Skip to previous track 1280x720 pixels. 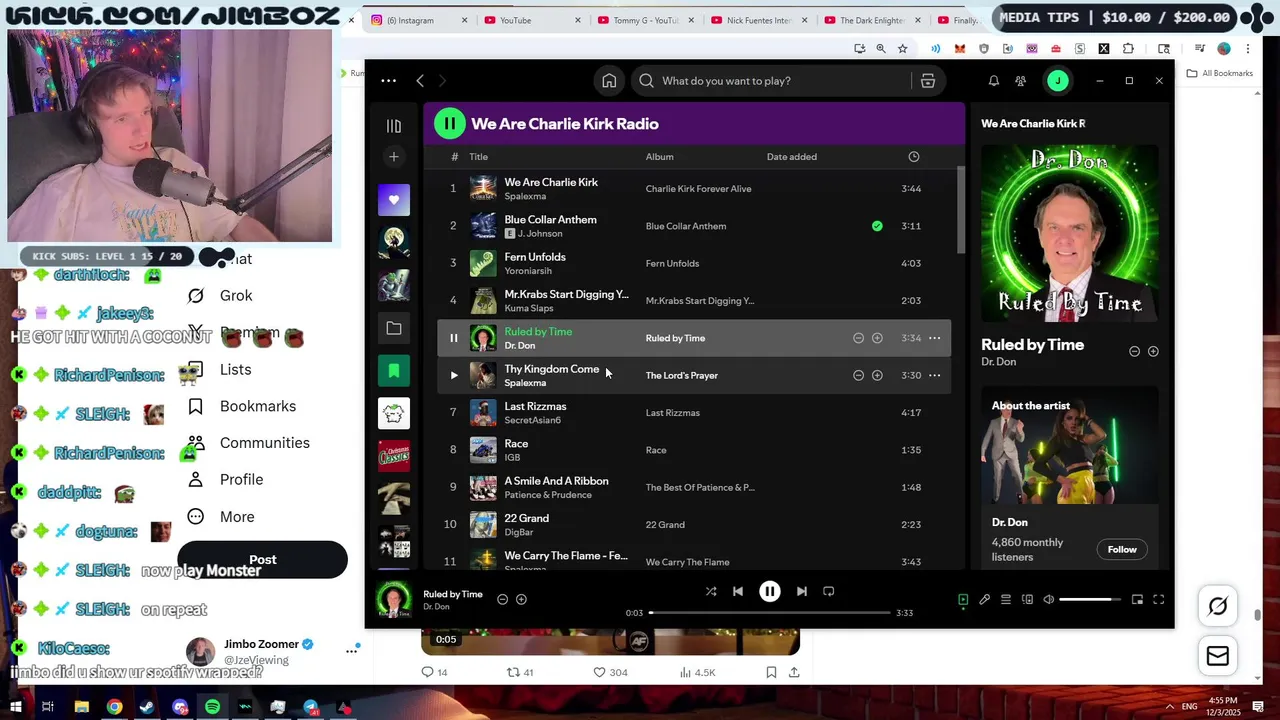[738, 591]
